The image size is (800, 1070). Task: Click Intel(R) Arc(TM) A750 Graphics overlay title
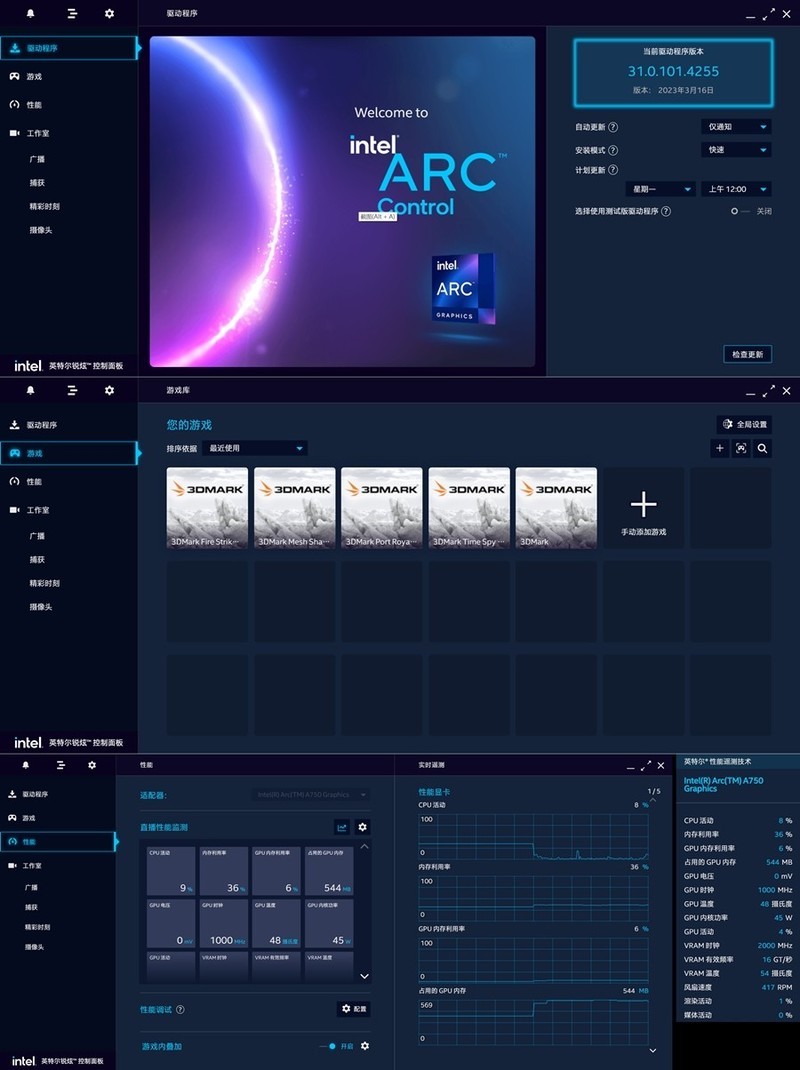(724, 785)
